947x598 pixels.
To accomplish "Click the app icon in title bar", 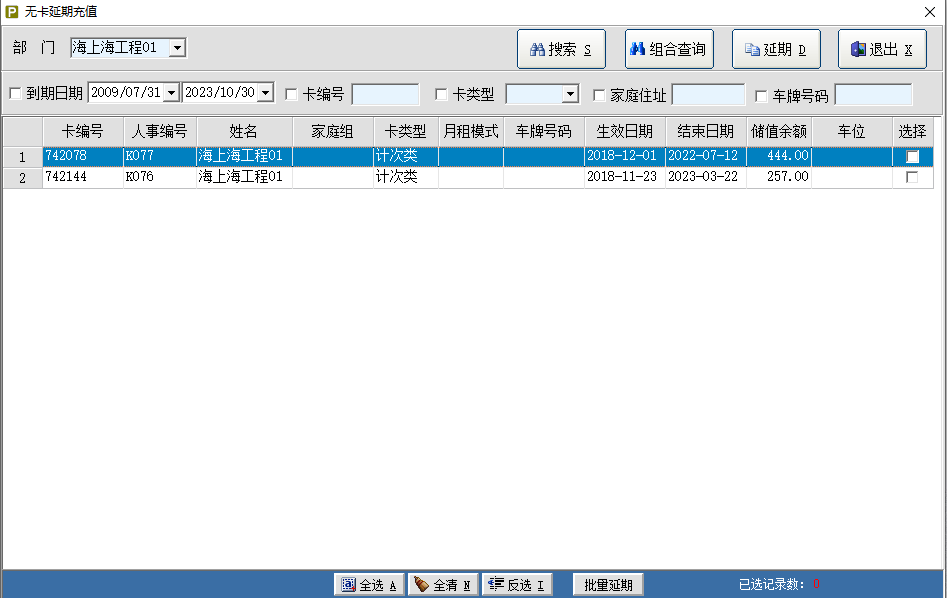I will tap(12, 11).
